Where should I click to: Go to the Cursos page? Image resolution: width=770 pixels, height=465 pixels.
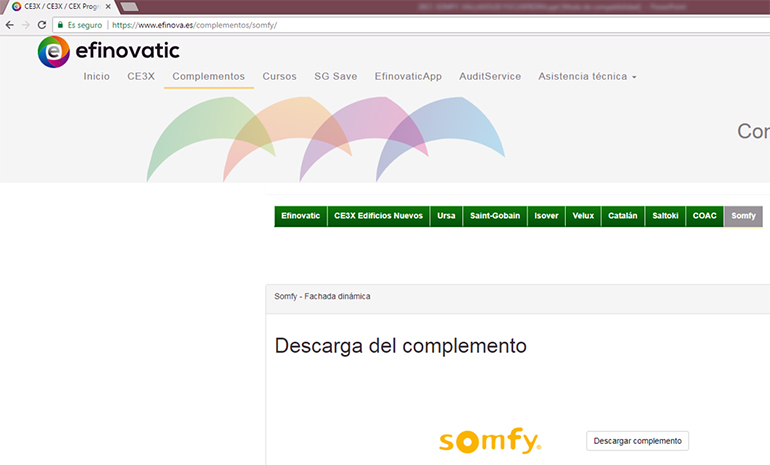pos(279,76)
